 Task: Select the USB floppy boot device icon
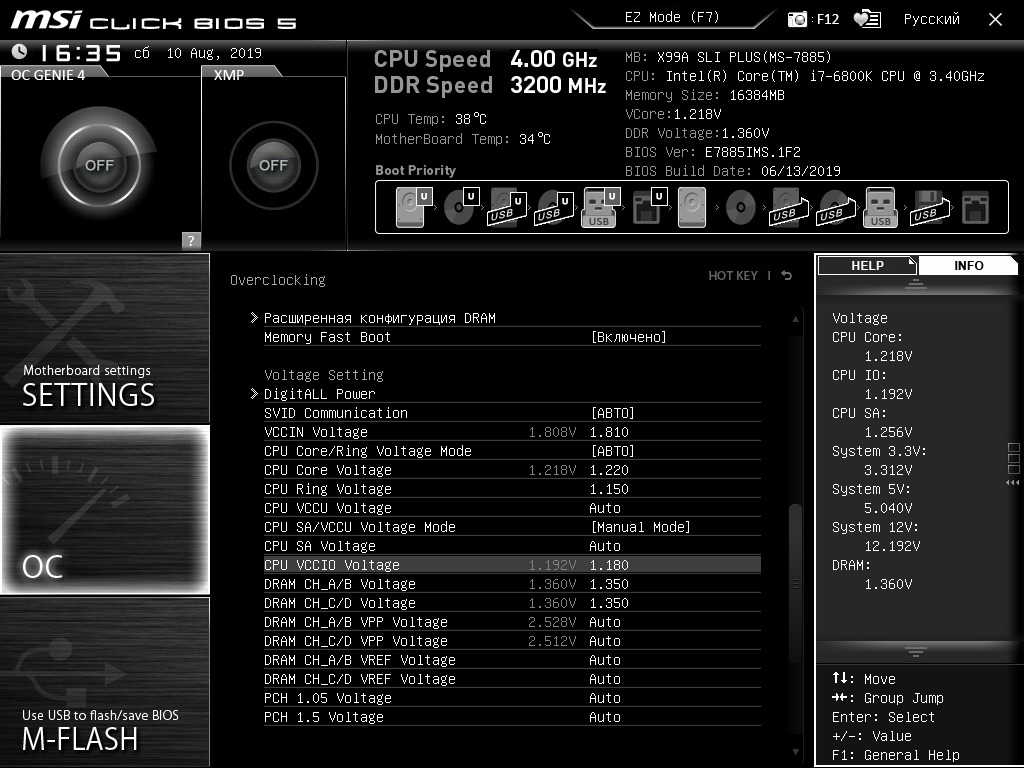coord(929,207)
